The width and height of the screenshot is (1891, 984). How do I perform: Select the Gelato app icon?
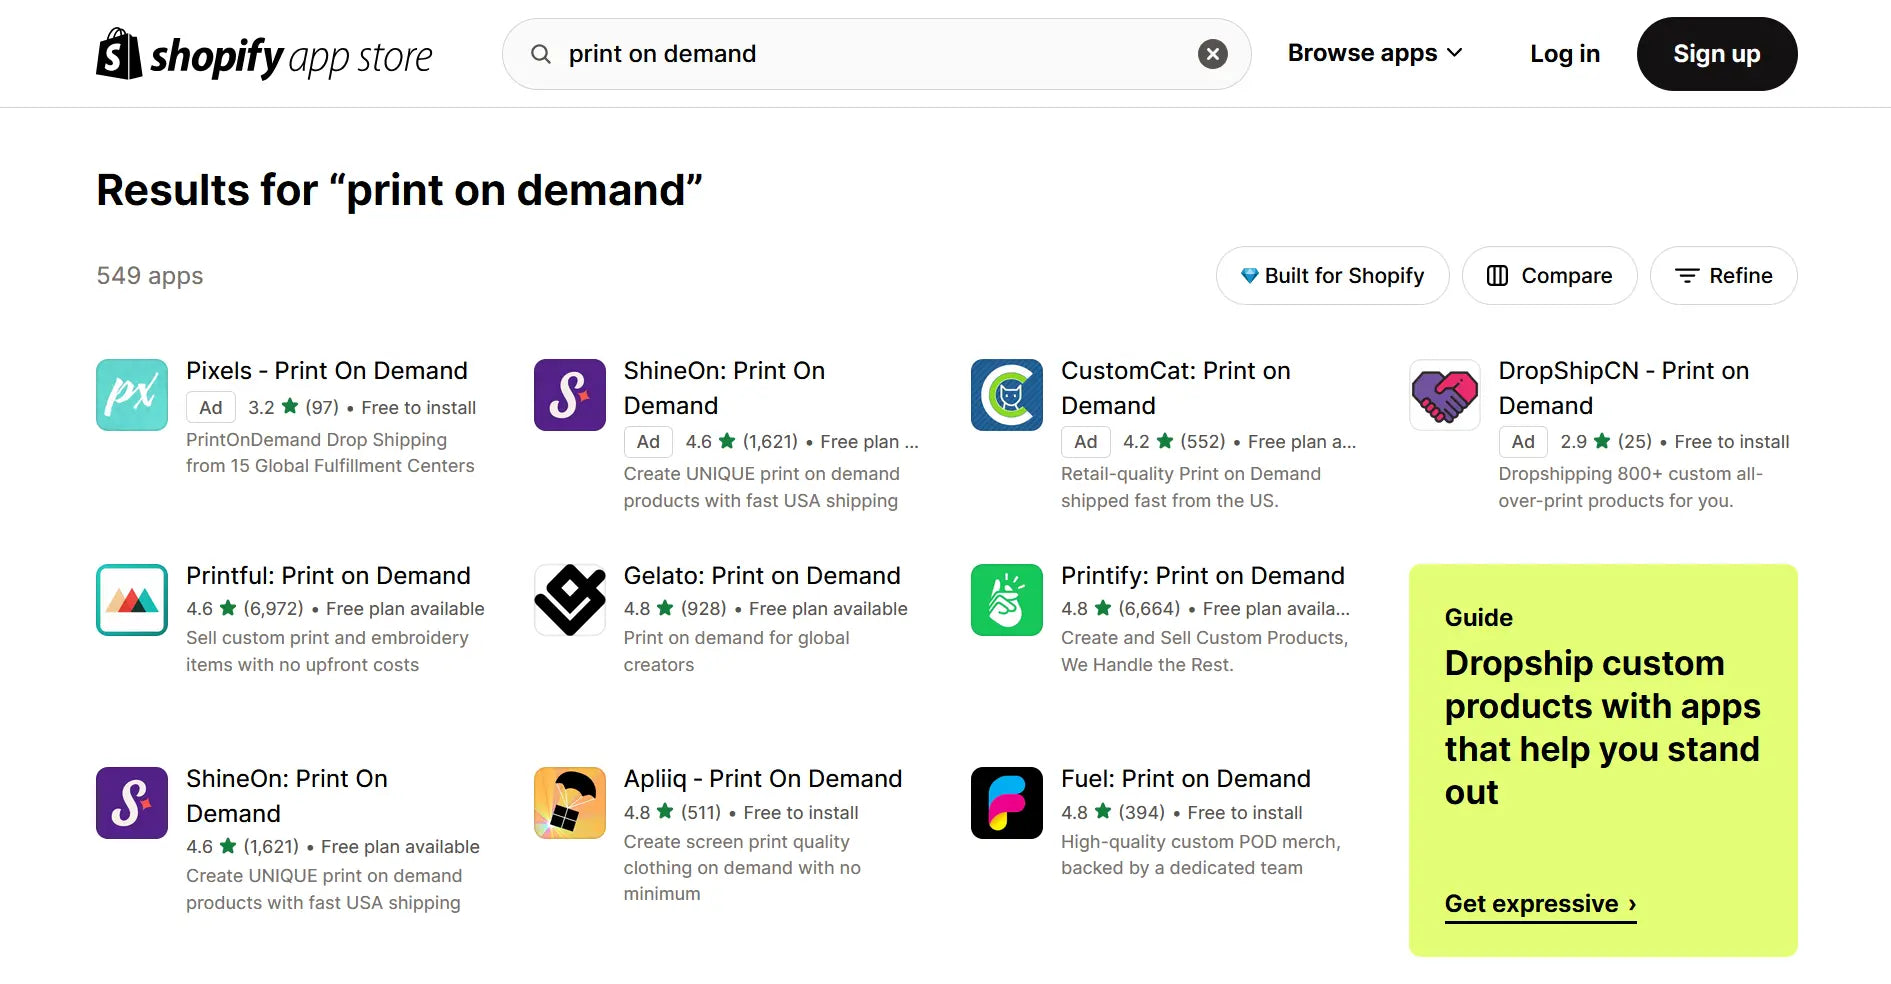569,600
